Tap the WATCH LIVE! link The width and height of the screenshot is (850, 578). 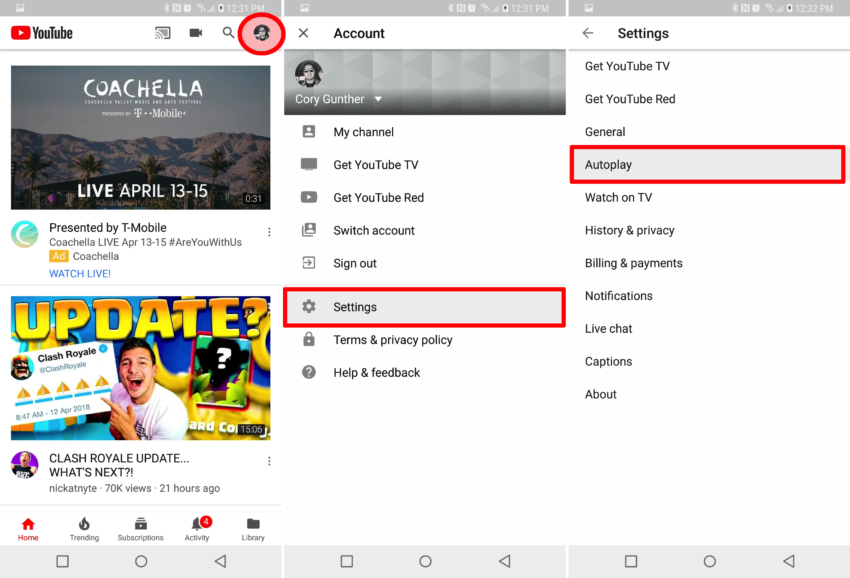coord(80,273)
